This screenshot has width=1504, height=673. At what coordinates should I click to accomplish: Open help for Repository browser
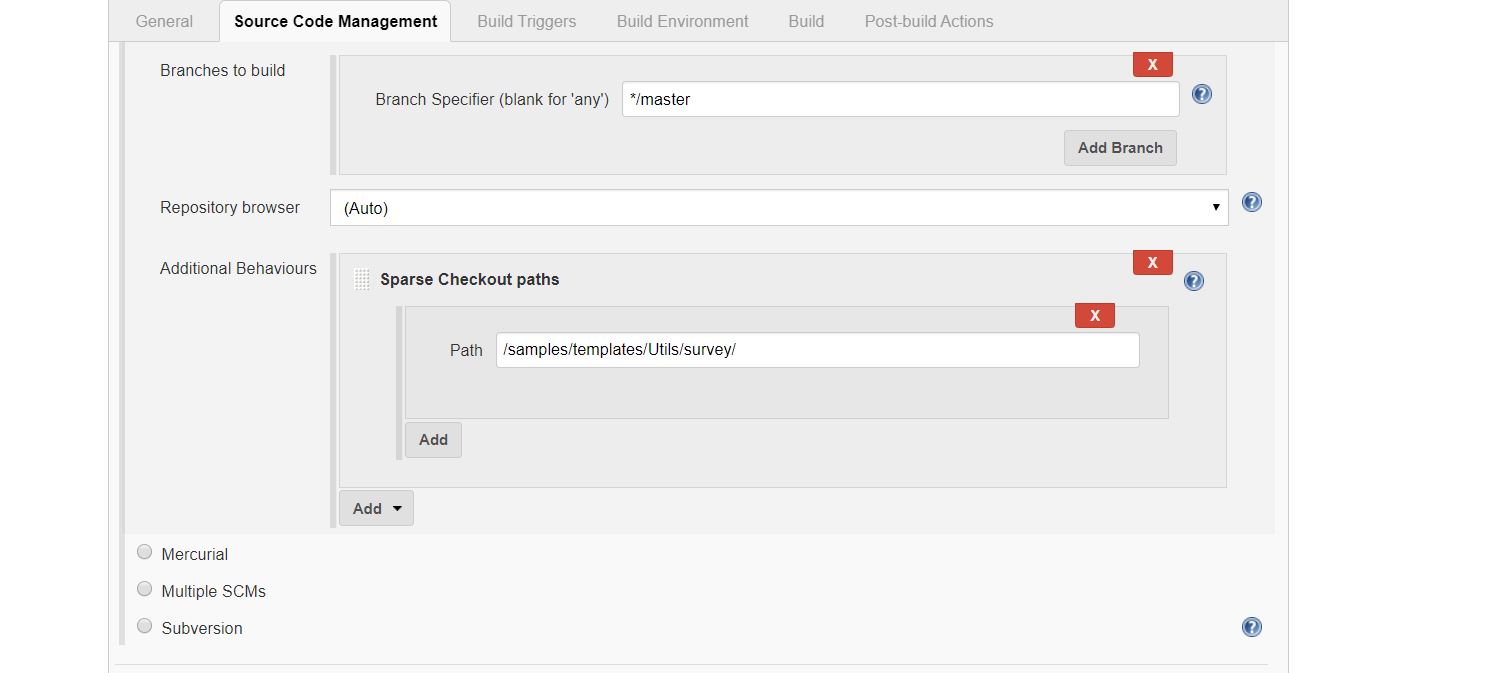[1251, 202]
